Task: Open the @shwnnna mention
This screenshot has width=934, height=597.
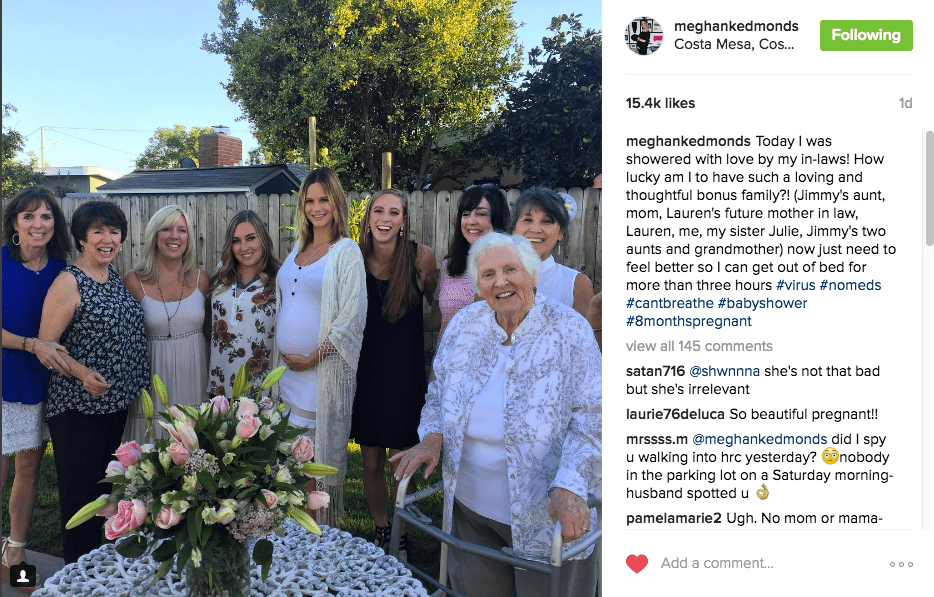Action: 724,371
